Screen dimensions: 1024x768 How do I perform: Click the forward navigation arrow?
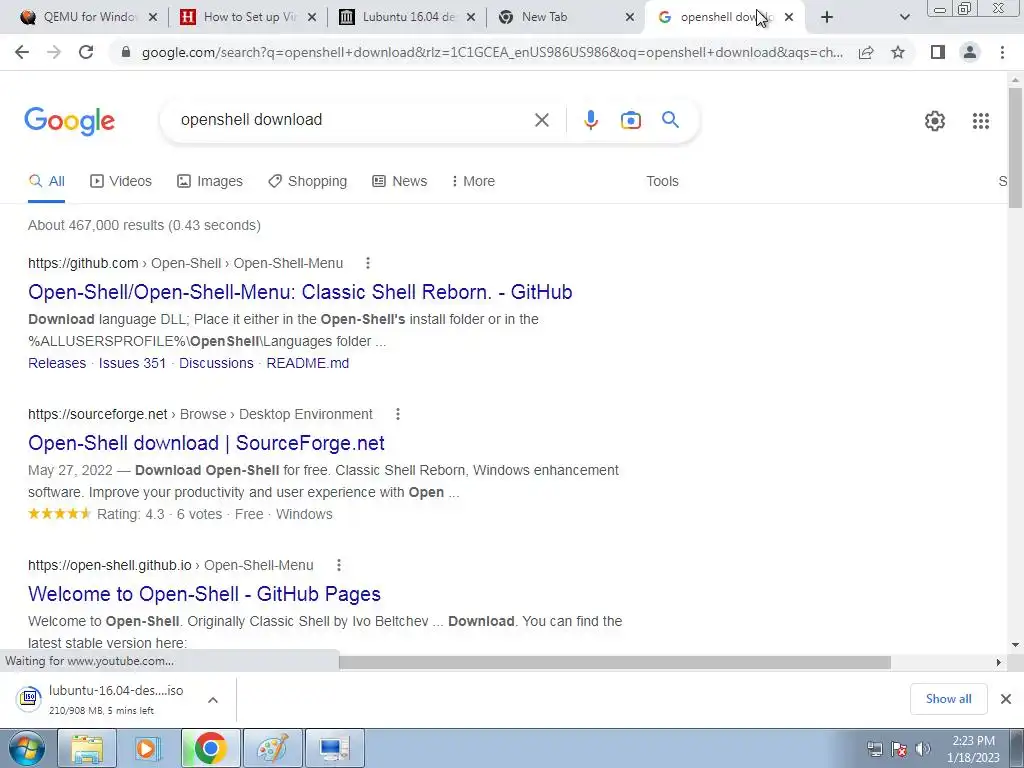click(x=54, y=52)
